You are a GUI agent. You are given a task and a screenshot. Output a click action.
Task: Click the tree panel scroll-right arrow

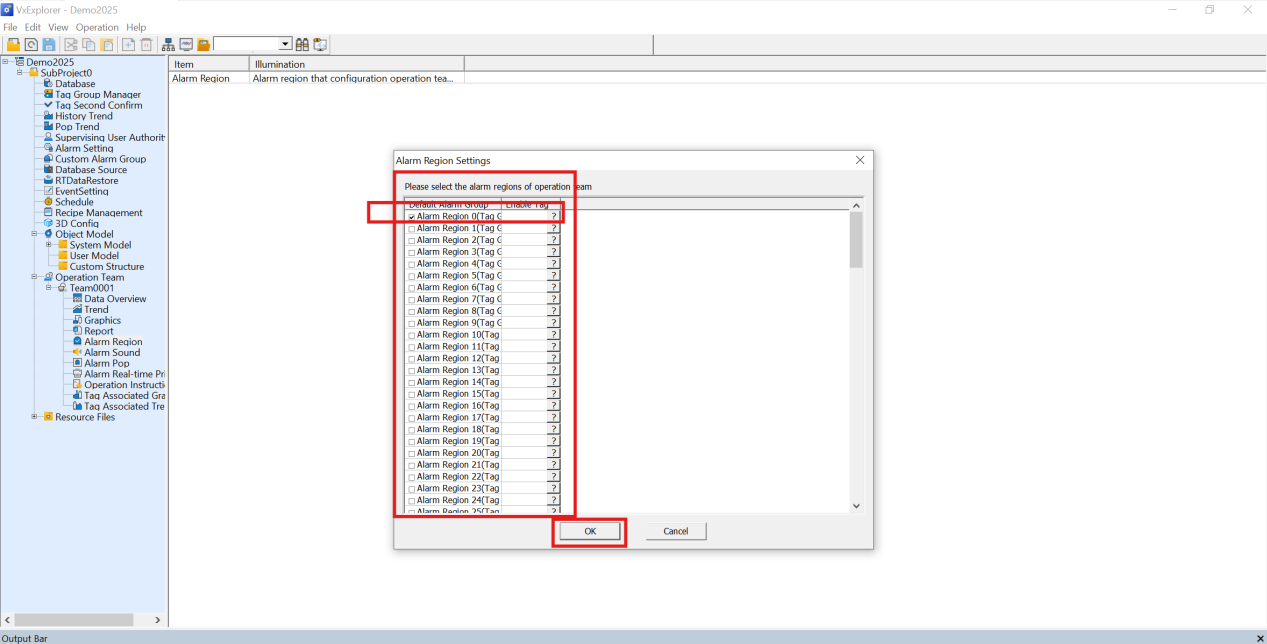[157, 621]
